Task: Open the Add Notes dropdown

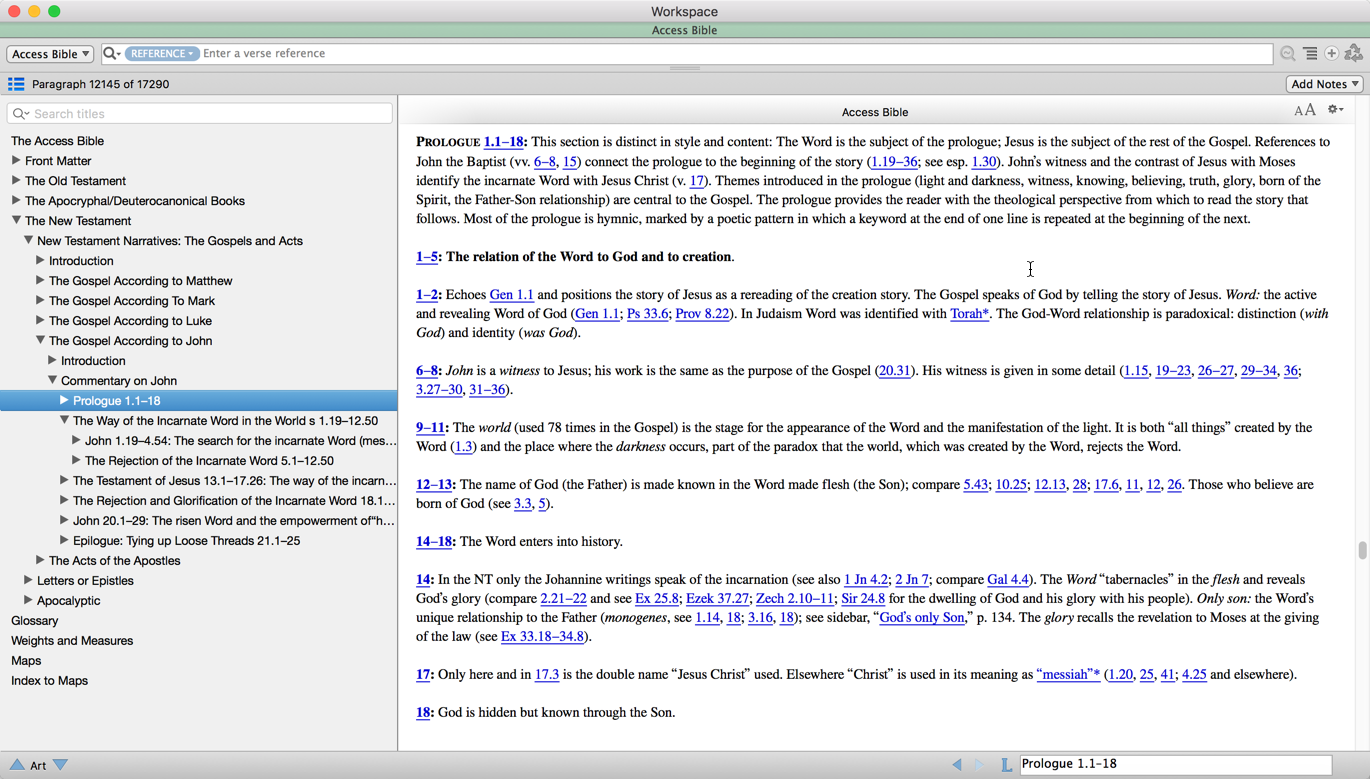Action: coord(1324,84)
